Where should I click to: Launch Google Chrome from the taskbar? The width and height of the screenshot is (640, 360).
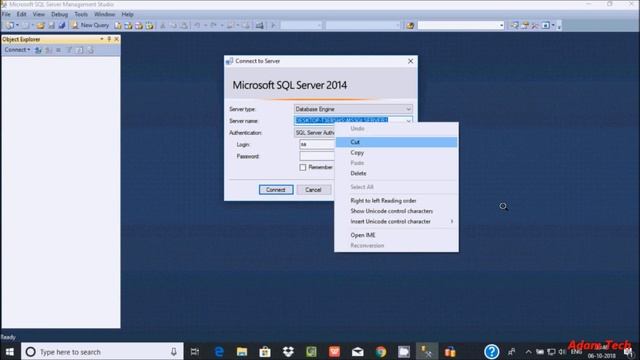381,352
